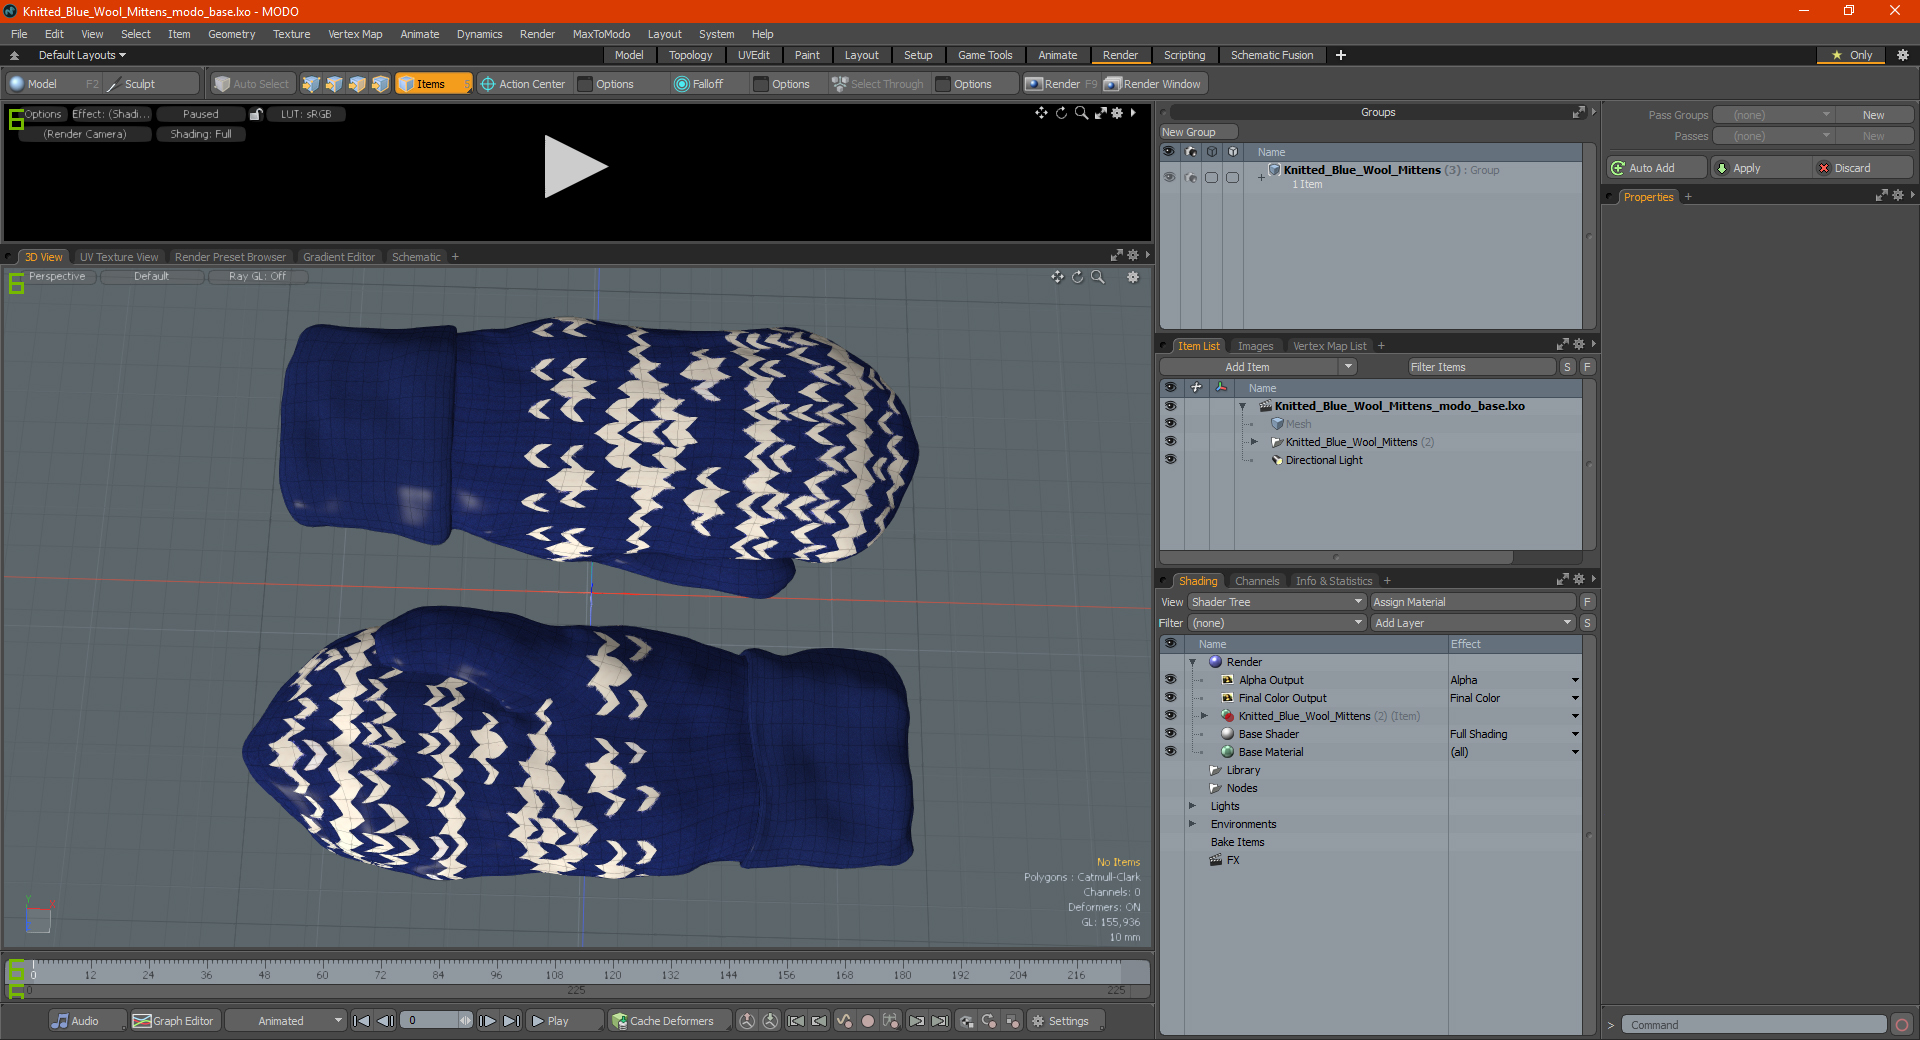
Task: Activate Items selection mode
Action: pyautogui.click(x=433, y=84)
